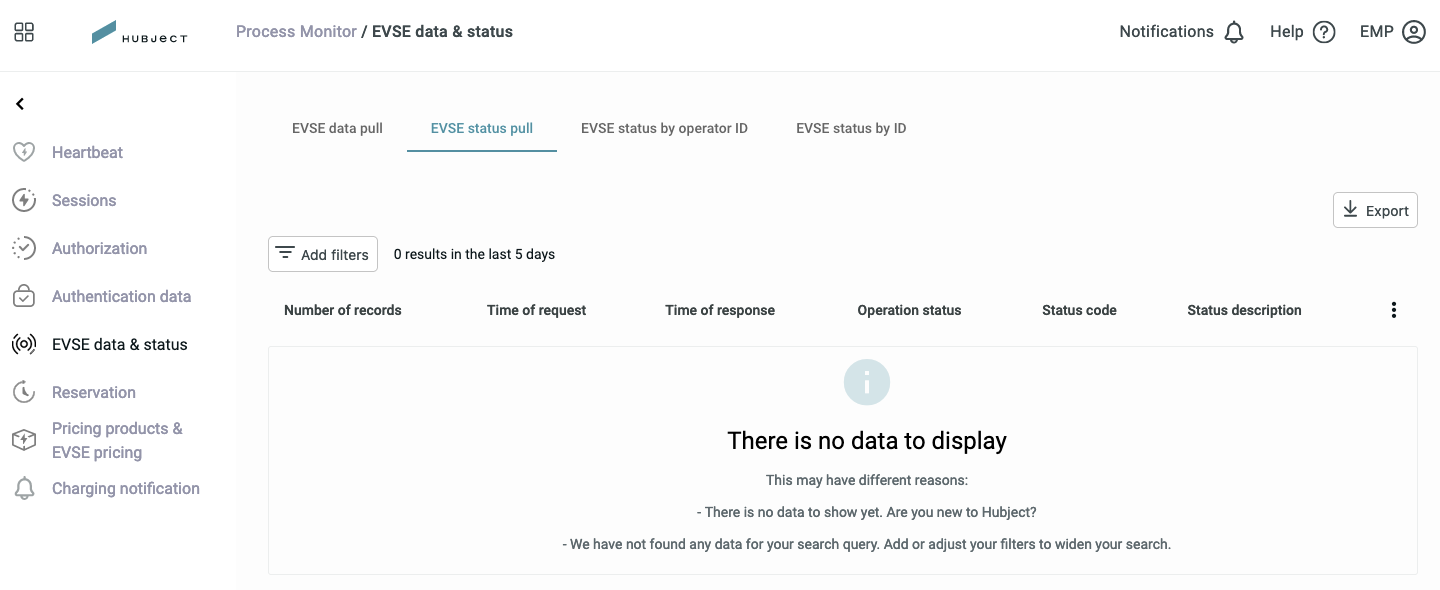Image resolution: width=1440 pixels, height=590 pixels.
Task: Sort by Time of request column
Action: pos(536,310)
